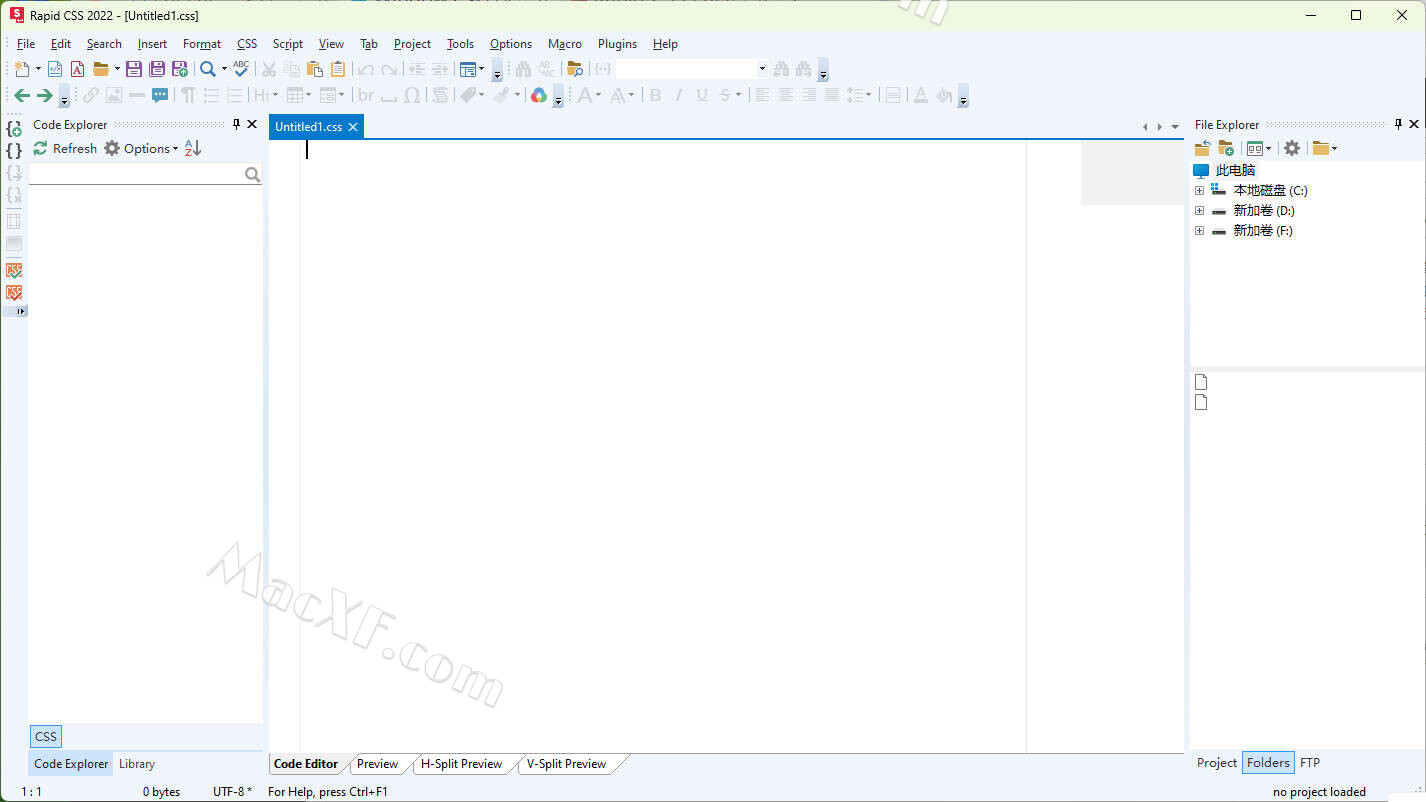Switch to the Preview tab
1426x802 pixels.
click(377, 764)
